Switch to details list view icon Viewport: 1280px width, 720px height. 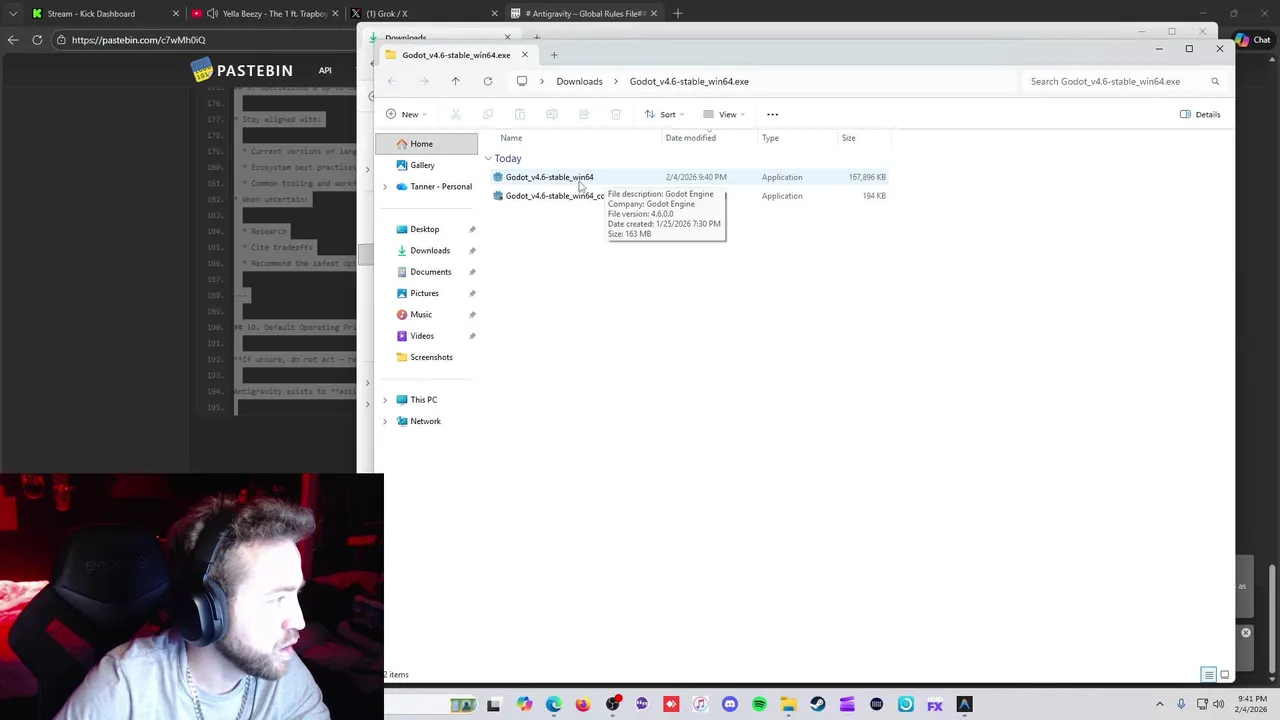(x=1209, y=674)
